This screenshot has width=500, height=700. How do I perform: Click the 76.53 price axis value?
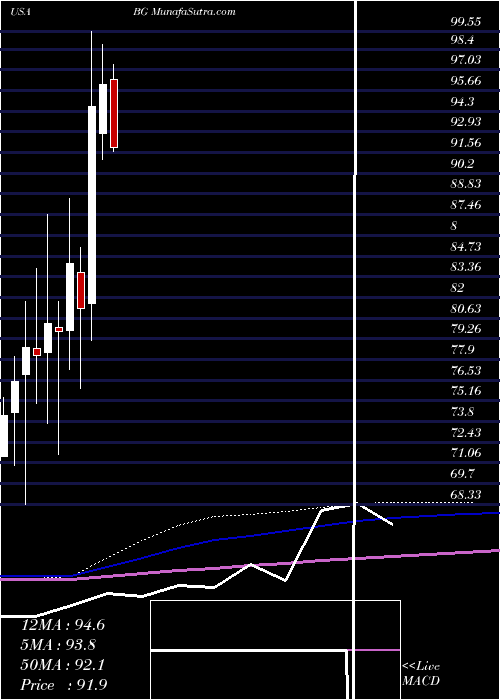tap(466, 371)
